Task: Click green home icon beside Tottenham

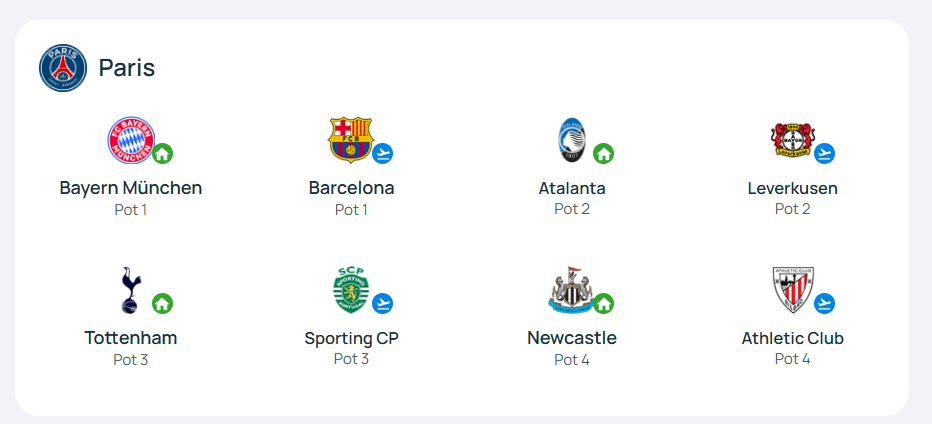Action: tap(163, 303)
